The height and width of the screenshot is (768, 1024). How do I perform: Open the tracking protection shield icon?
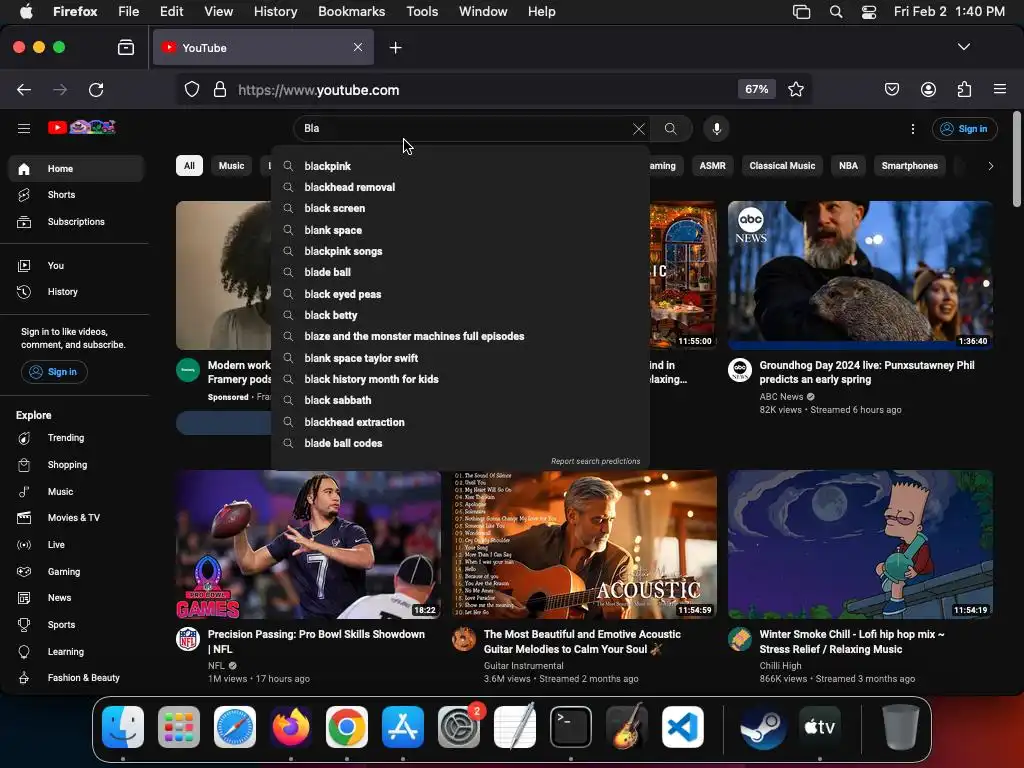[x=191, y=89]
